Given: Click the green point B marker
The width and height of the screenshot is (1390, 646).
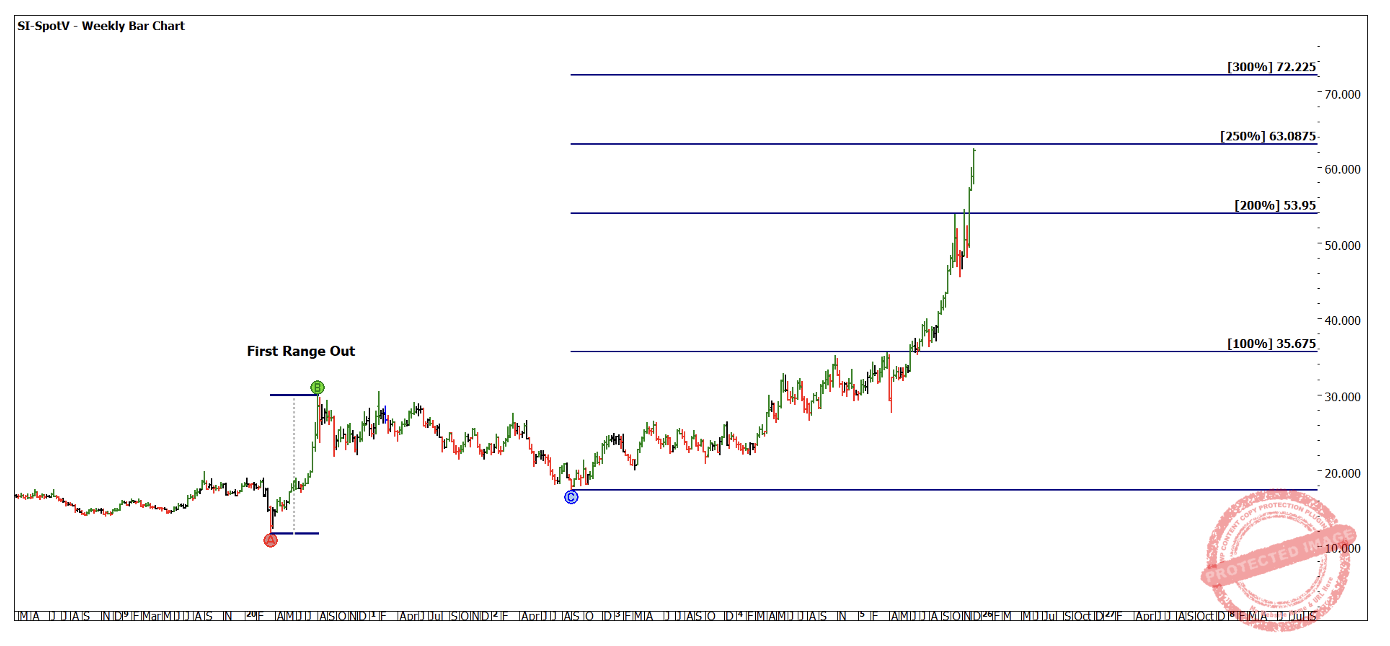Looking at the screenshot, I should tap(317, 387).
